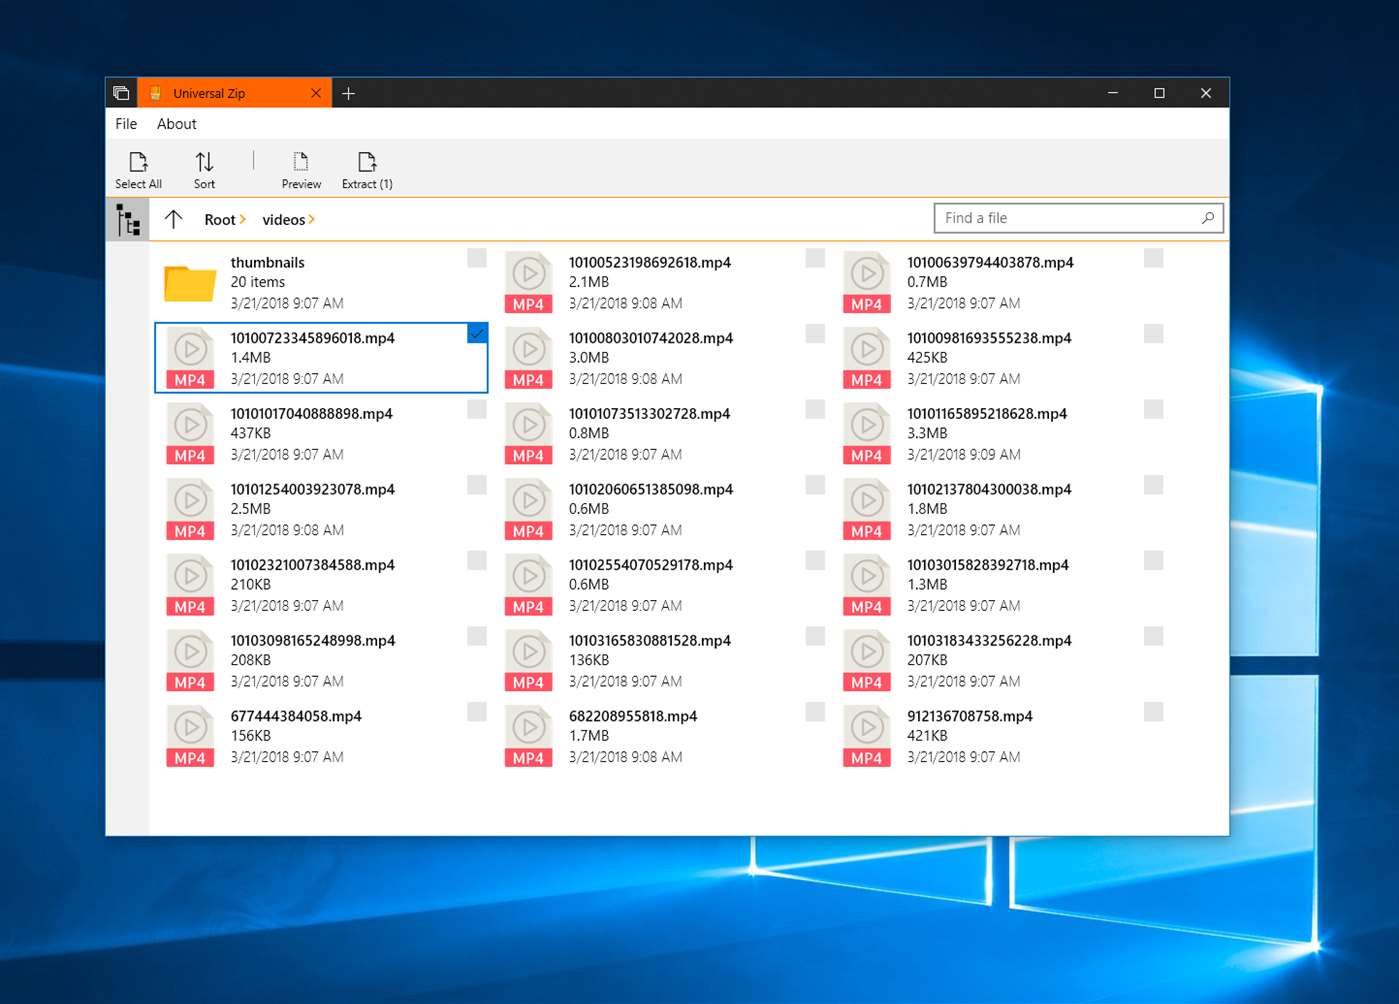Image resolution: width=1399 pixels, height=1004 pixels.
Task: Select file name 10103165830881528.mp4
Action: tap(650, 640)
